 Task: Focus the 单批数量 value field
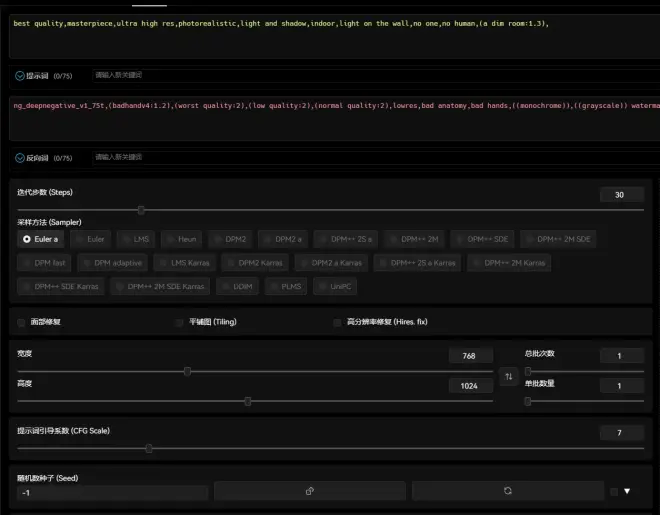[x=622, y=386]
